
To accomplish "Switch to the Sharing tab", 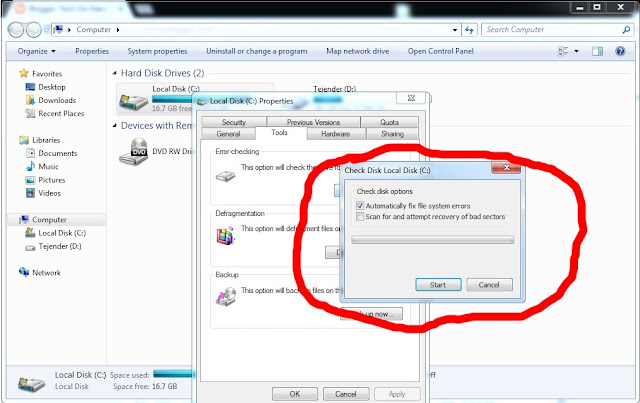I will (x=392, y=134).
